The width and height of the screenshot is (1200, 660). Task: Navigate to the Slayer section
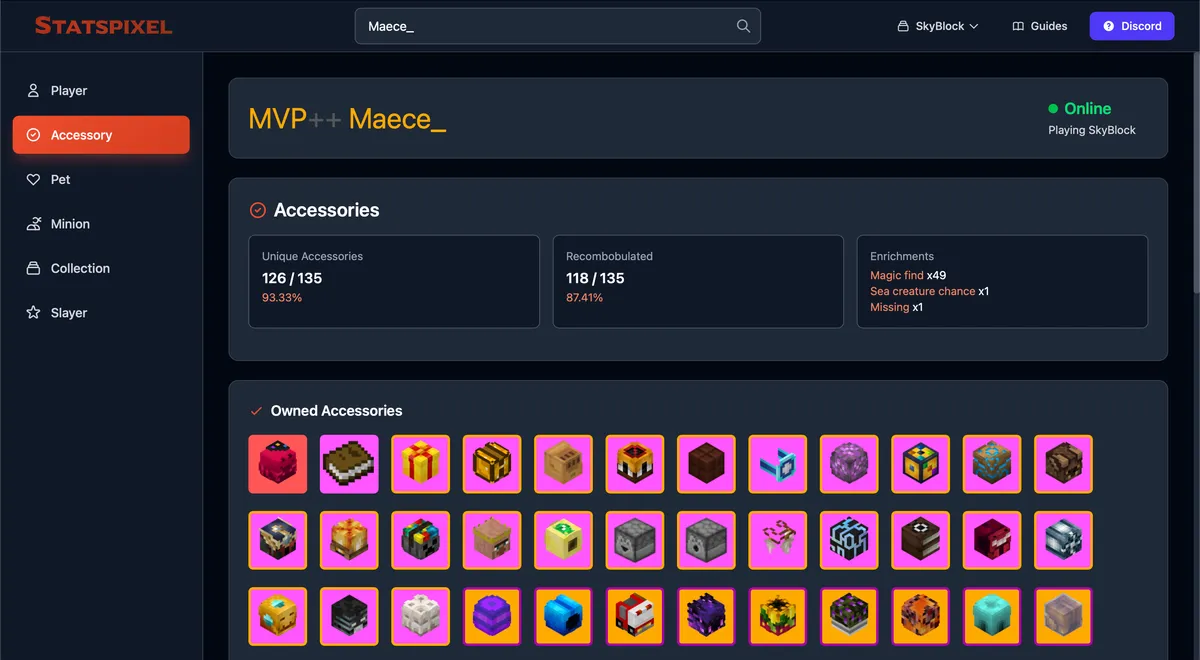pyautogui.click(x=69, y=313)
